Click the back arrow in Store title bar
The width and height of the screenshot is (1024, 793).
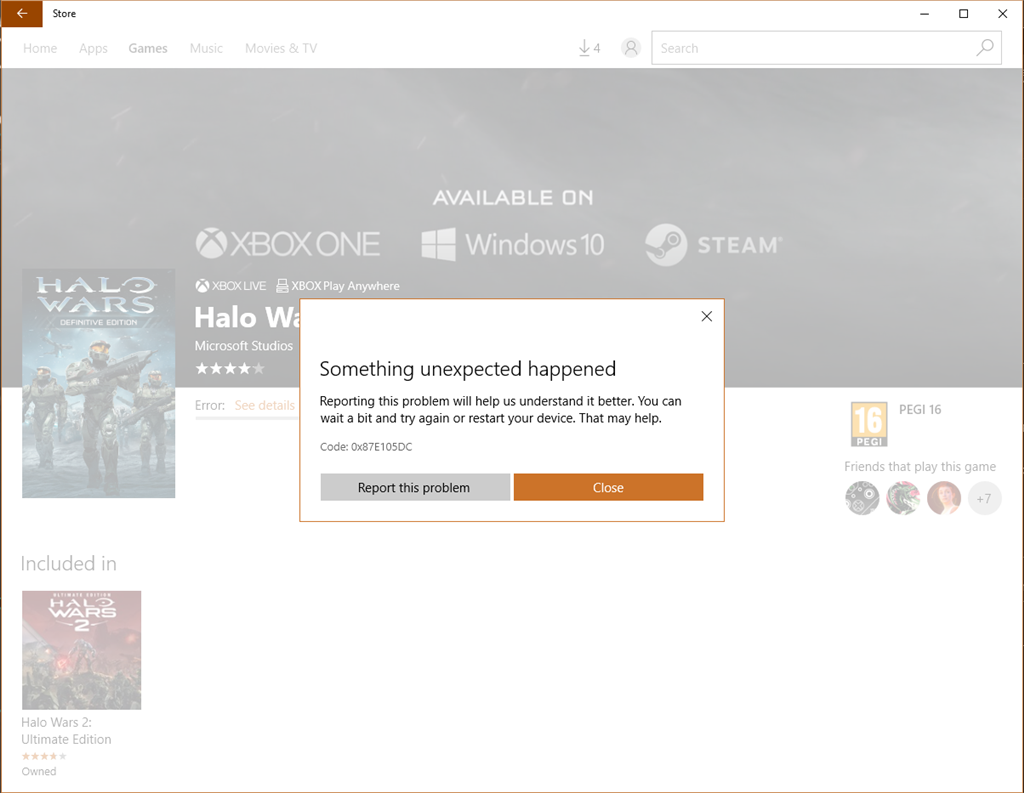click(x=22, y=14)
